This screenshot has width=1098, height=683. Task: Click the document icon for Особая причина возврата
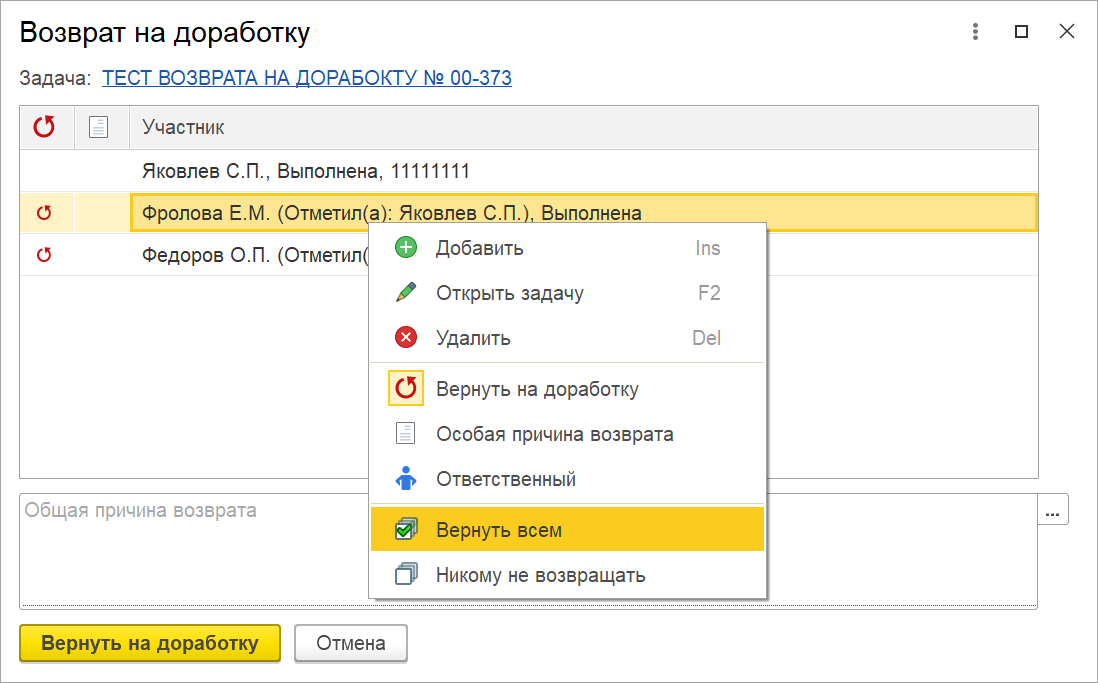pyautogui.click(x=406, y=434)
